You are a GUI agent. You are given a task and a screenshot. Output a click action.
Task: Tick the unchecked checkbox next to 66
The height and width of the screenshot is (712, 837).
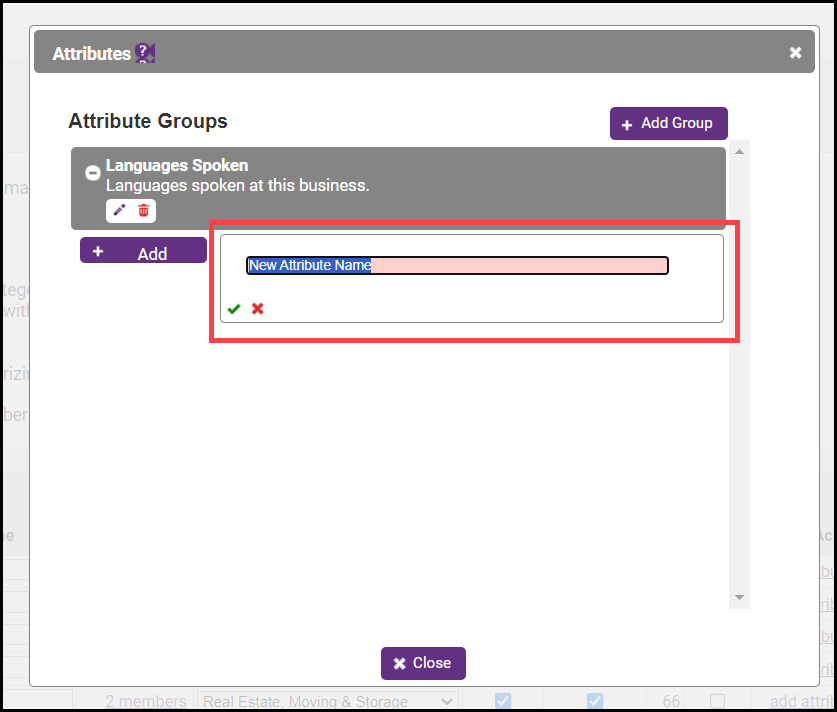click(x=717, y=701)
